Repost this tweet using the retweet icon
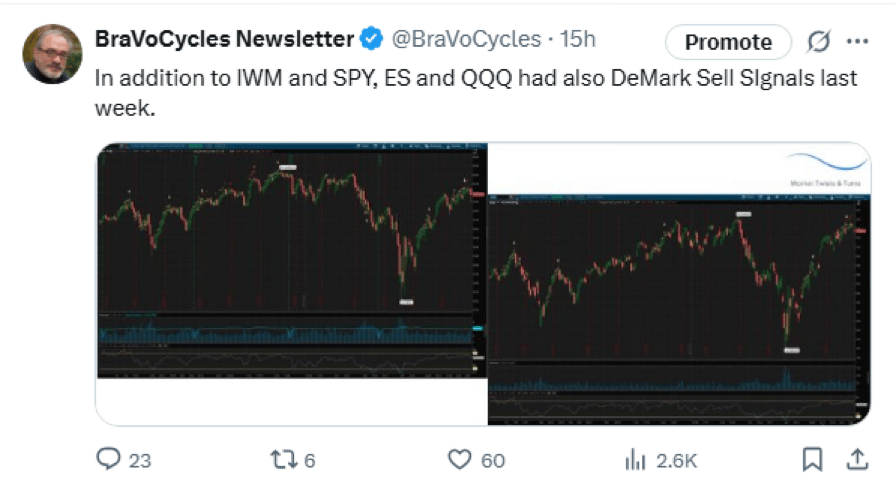This screenshot has height=490, width=896. pos(283,460)
